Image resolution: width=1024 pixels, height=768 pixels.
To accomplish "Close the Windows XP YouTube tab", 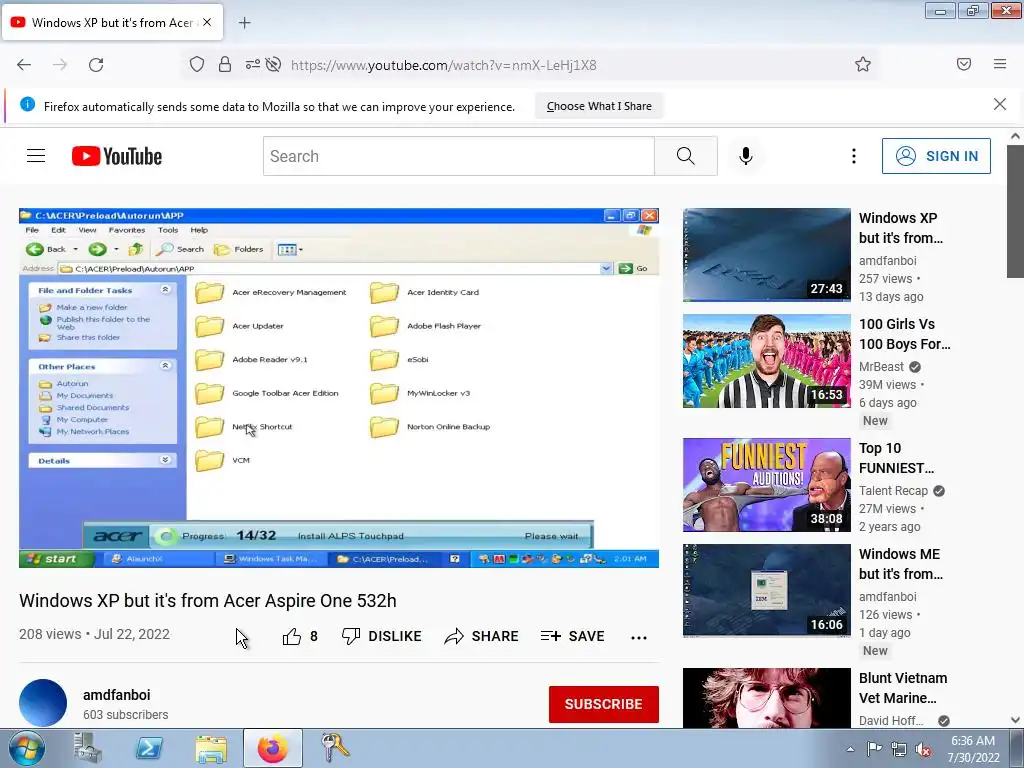I will (207, 22).
